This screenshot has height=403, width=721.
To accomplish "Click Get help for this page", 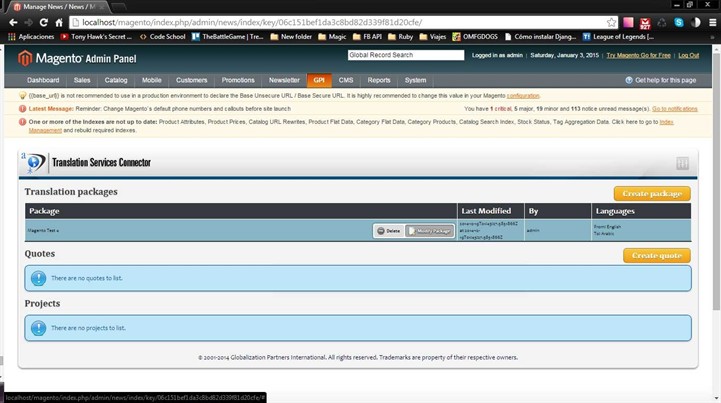I will point(661,80).
